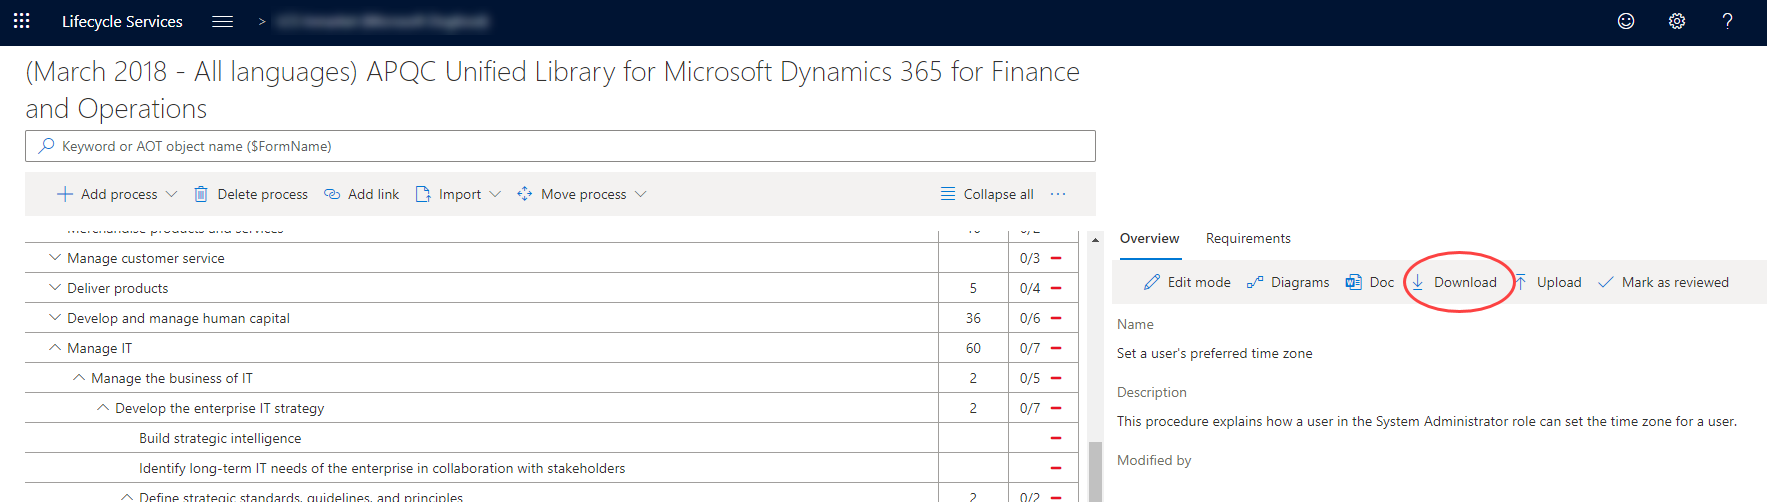The image size is (1767, 502).
Task: Collapse the Manage IT node
Action: coord(55,348)
